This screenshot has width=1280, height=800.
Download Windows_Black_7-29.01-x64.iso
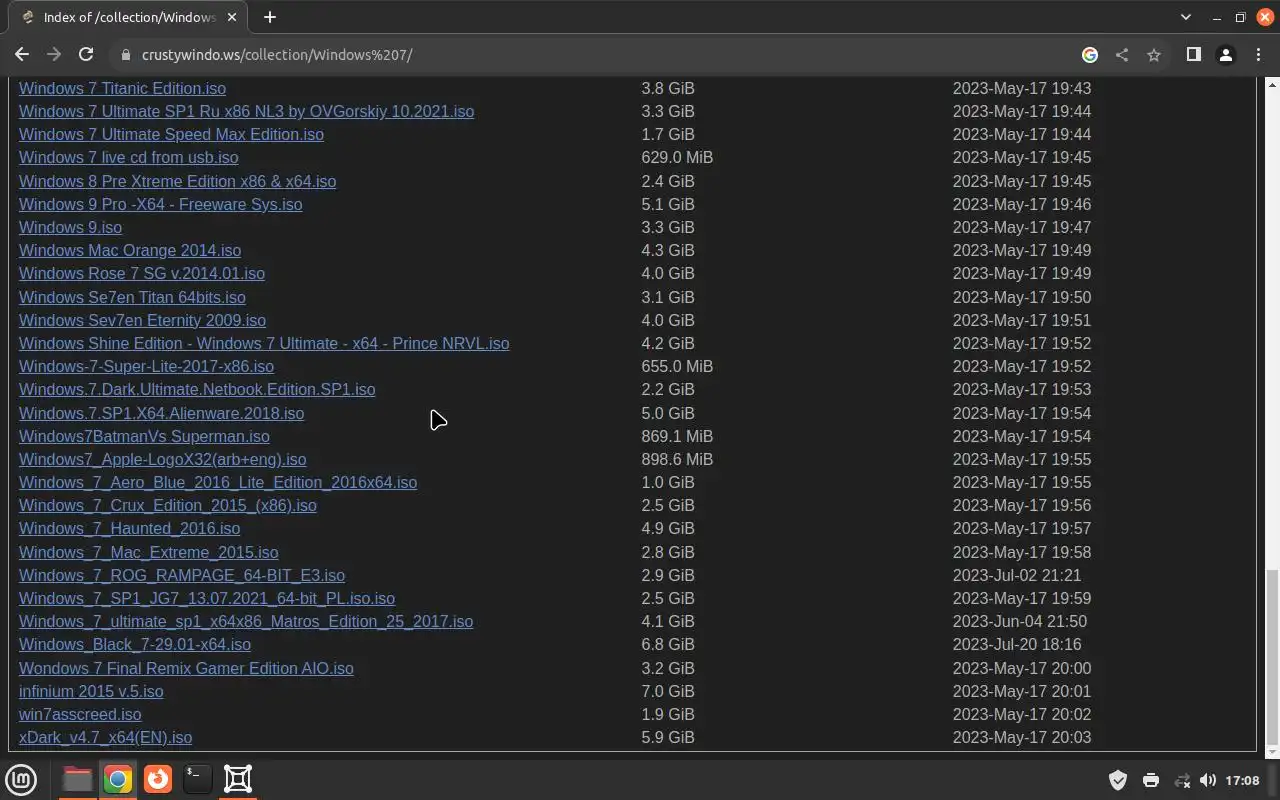coord(135,644)
